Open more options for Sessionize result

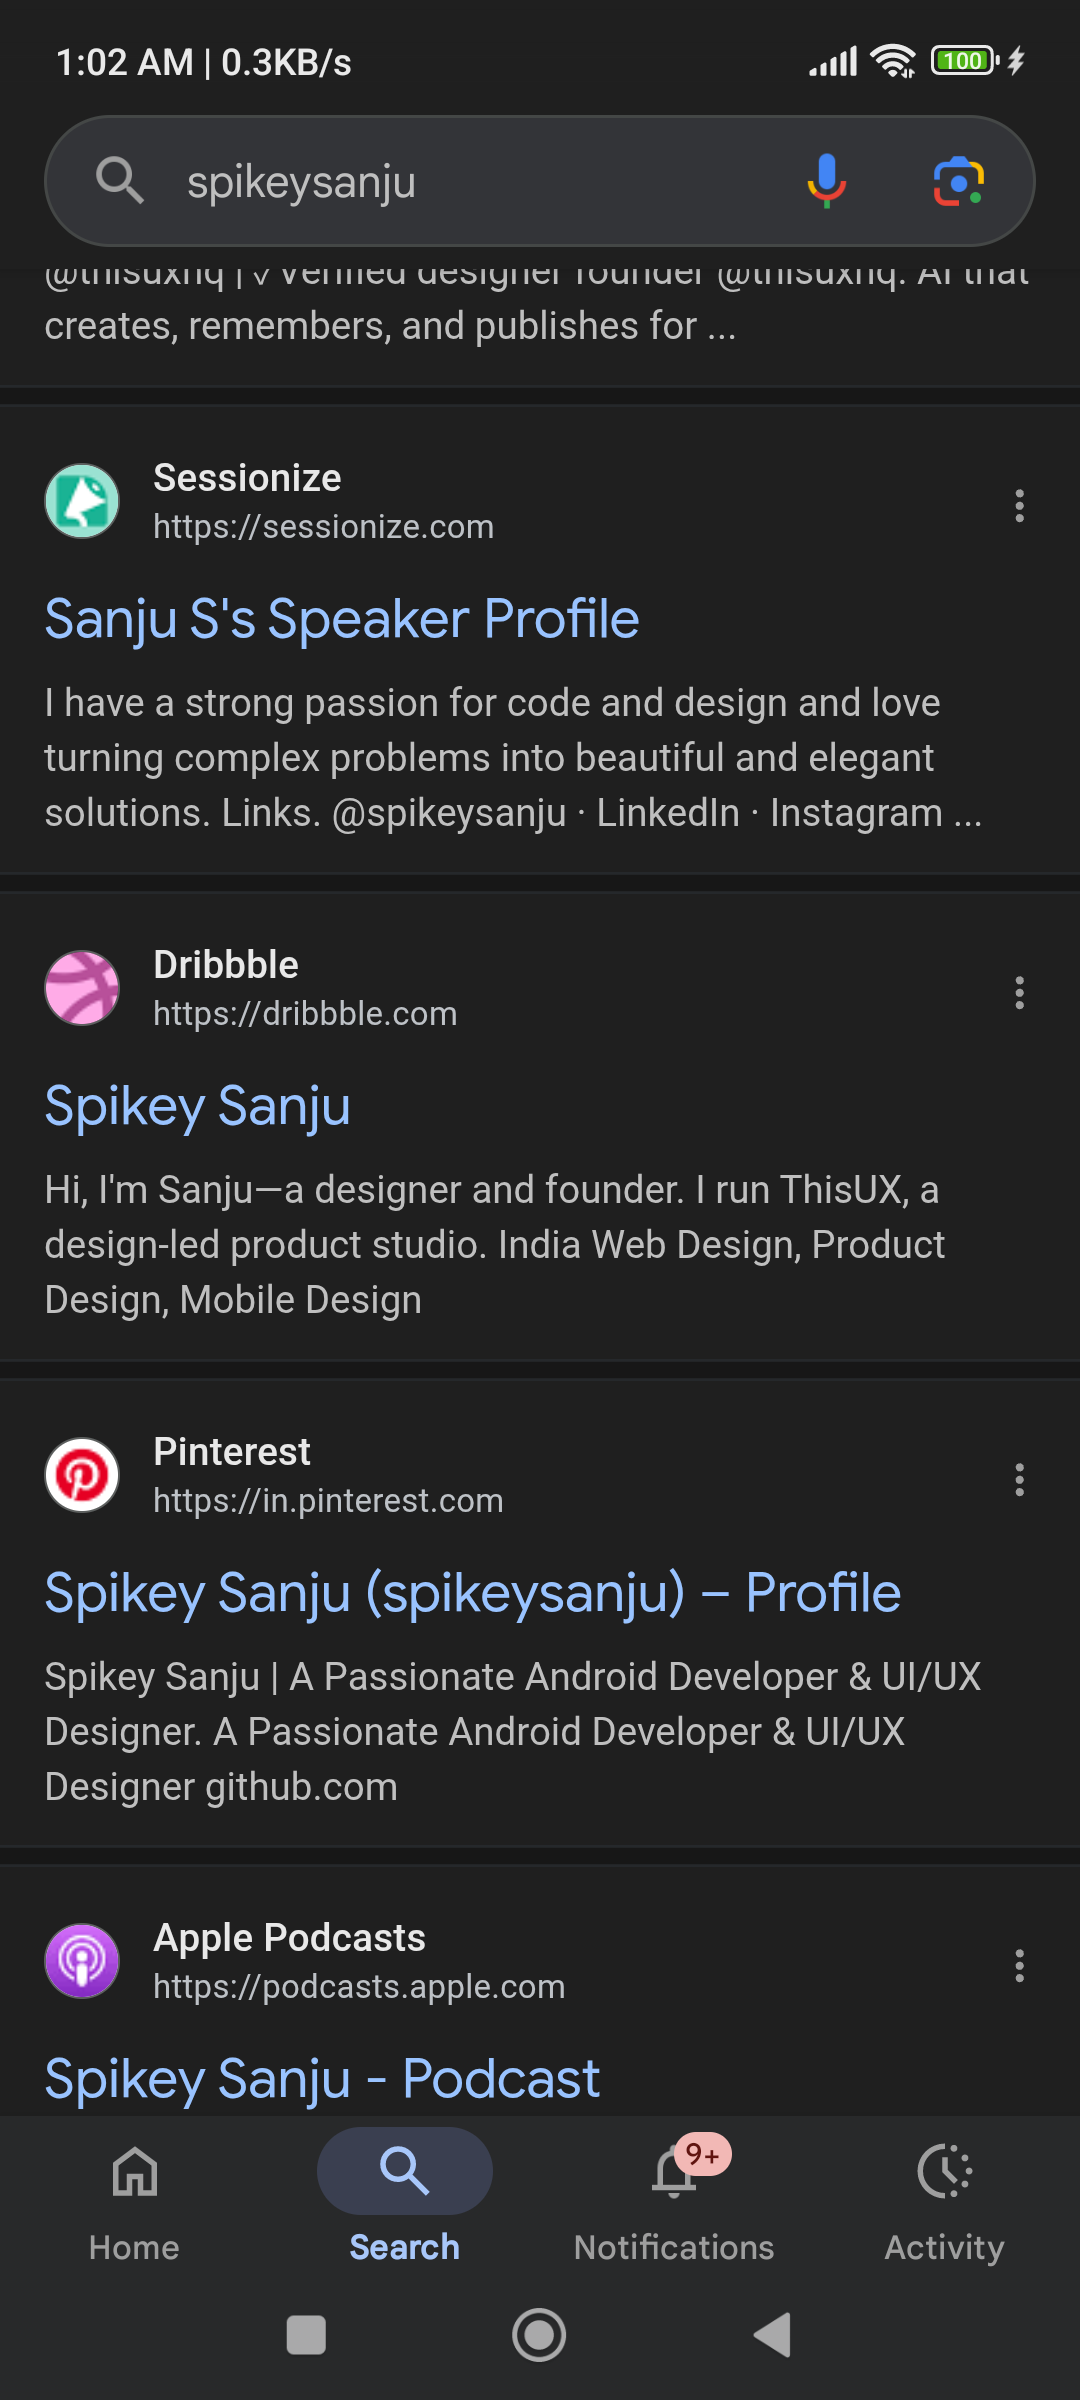coord(1019,506)
